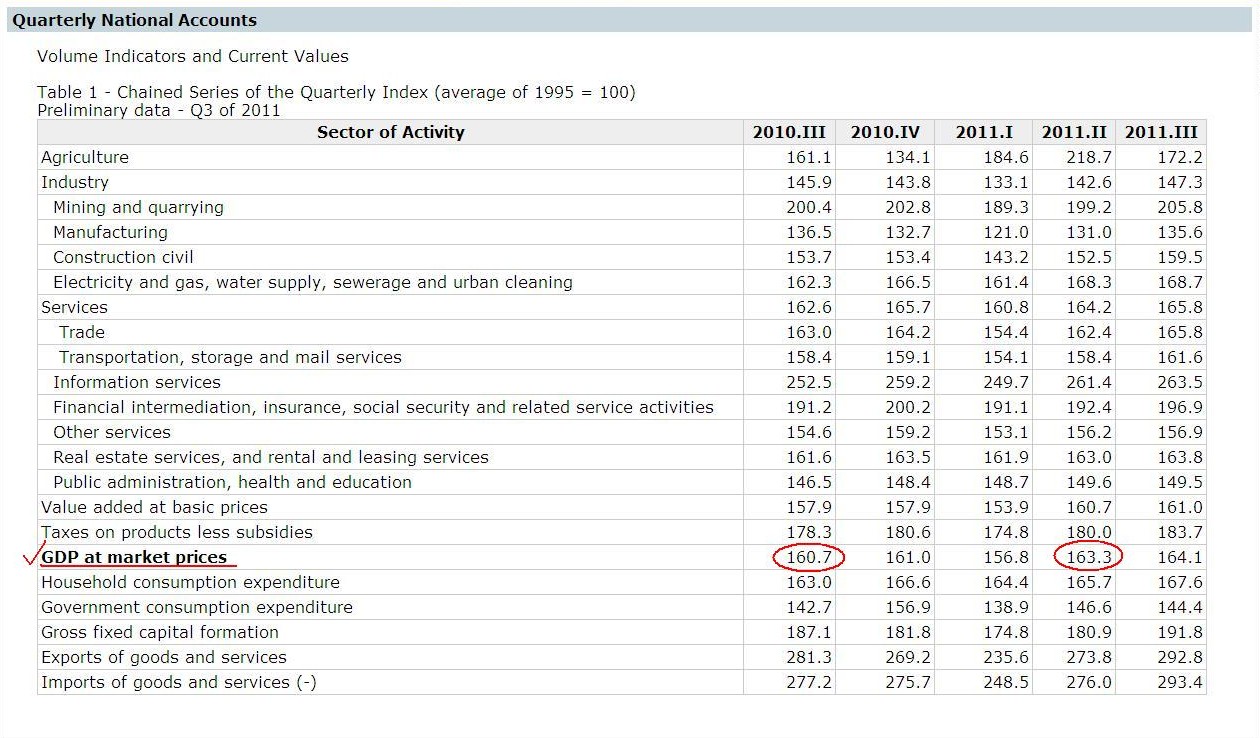1260x738 pixels.
Task: Select Household consumption 2010.IV value 166.6
Action: (x=908, y=582)
